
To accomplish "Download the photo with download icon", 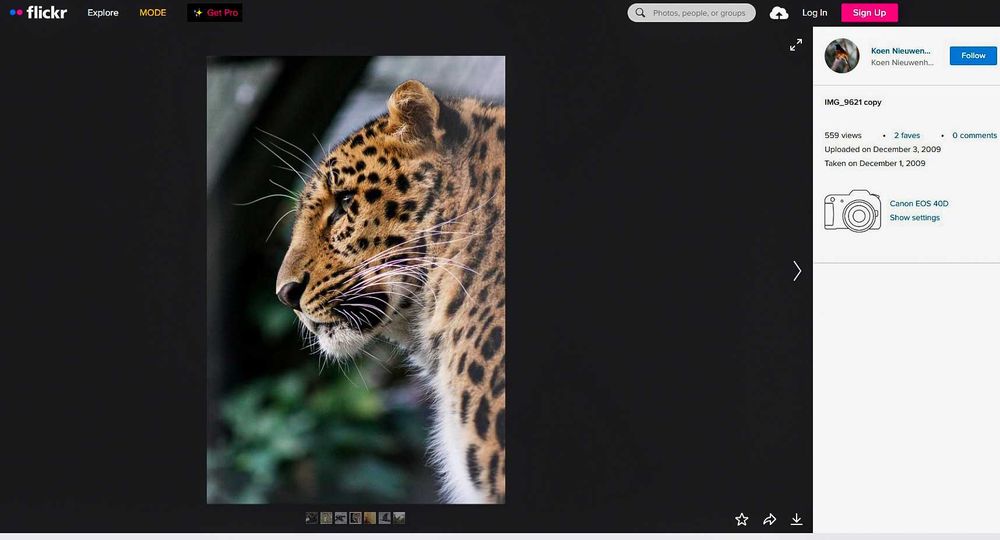I will point(797,520).
